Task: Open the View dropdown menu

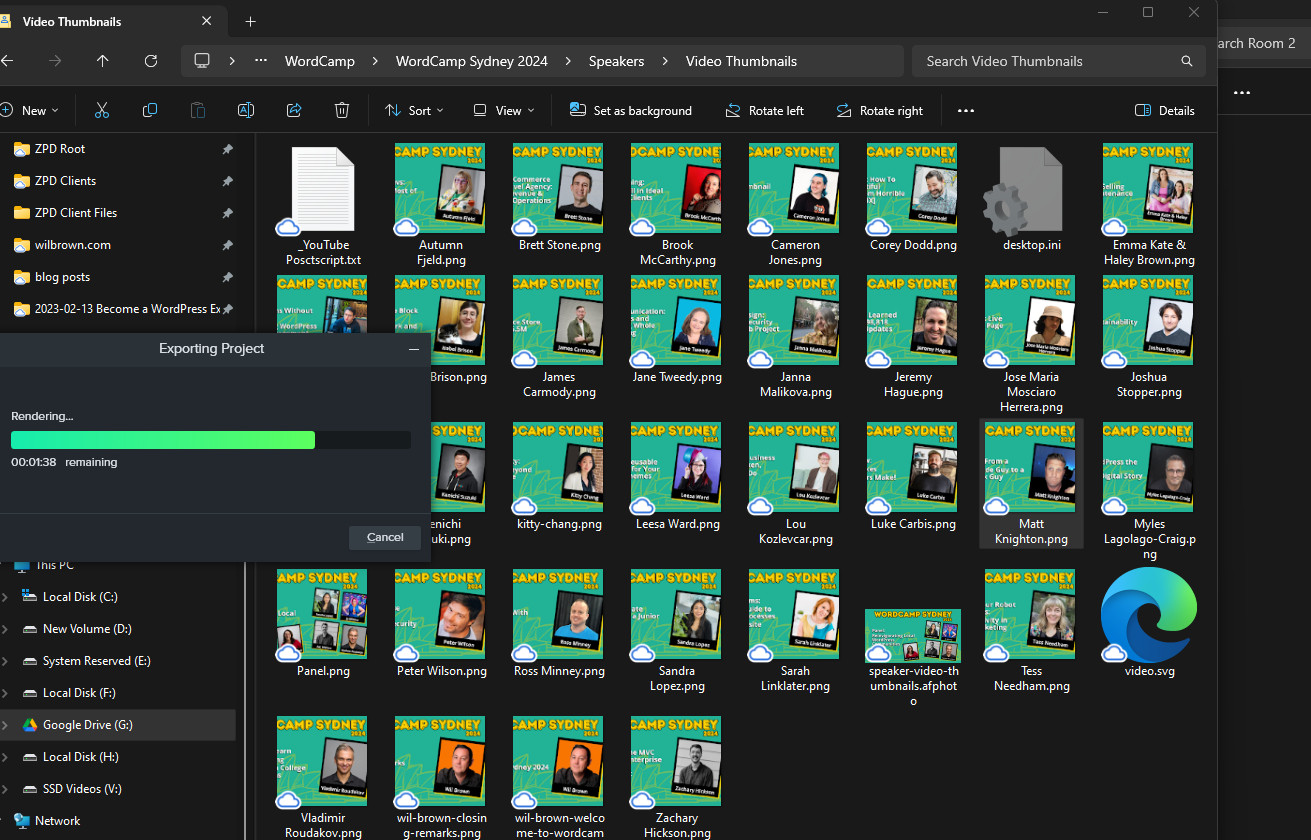Action: pos(504,111)
